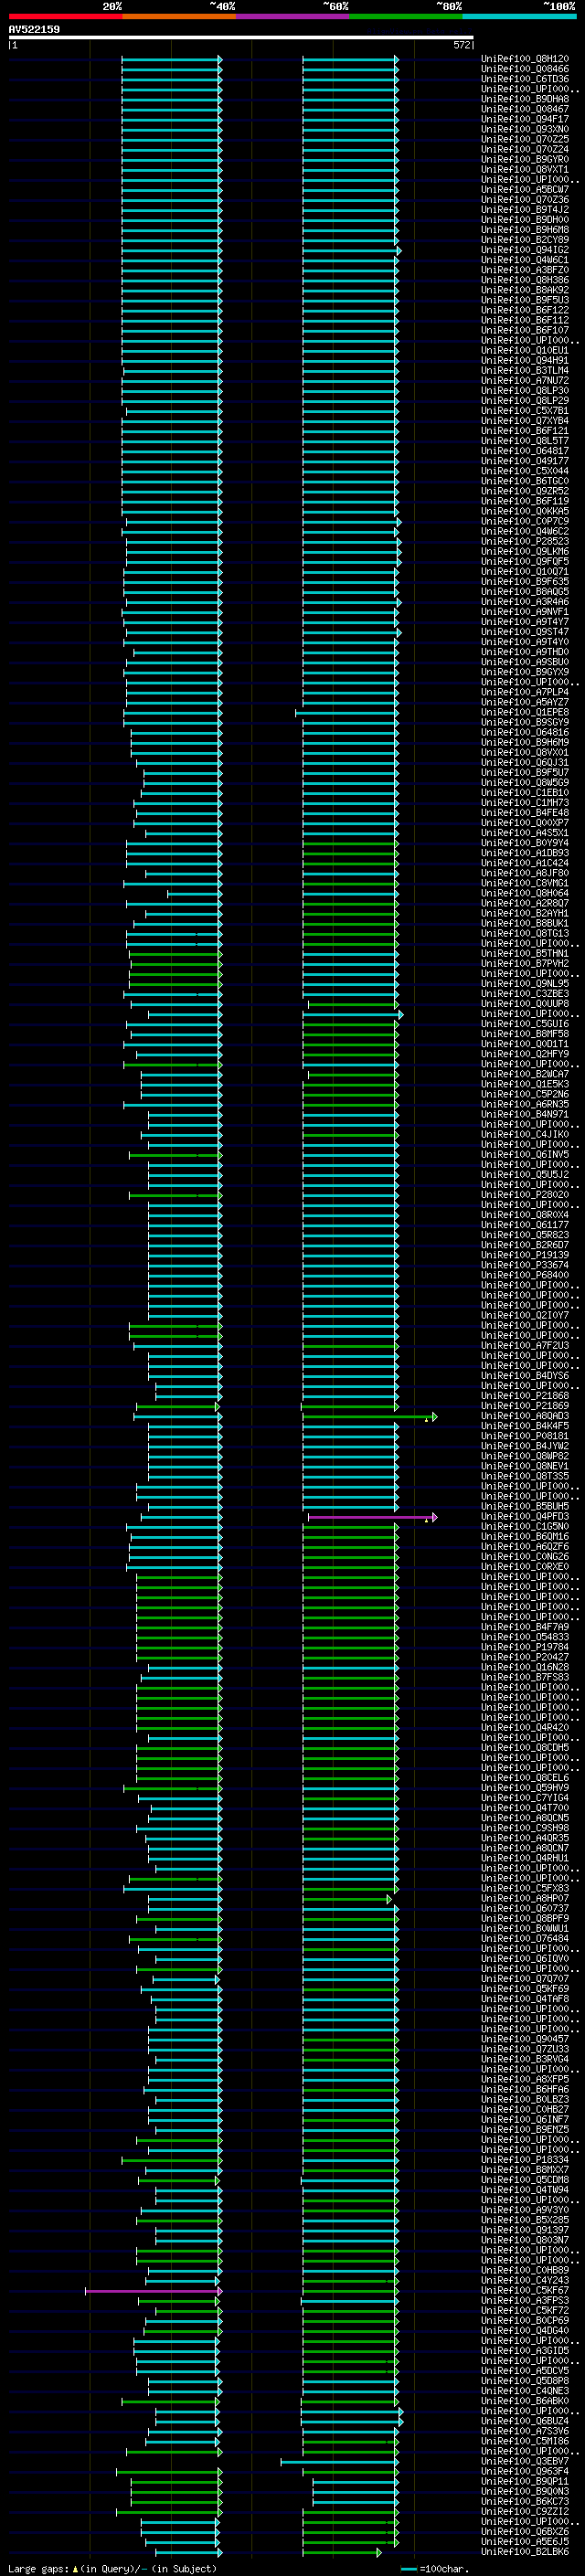Click the green ~80% identity legend segment
The width and height of the screenshot is (585, 2576).
(406, 16)
